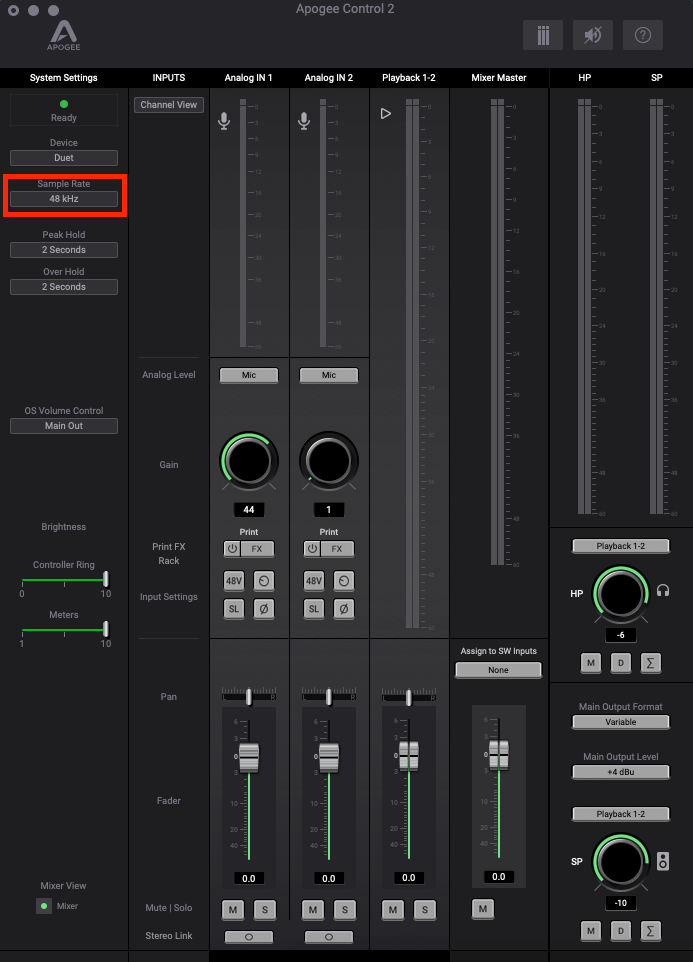Adjust the Controller Ring brightness slider
Screen dimensions: 693x962
coord(64,579)
